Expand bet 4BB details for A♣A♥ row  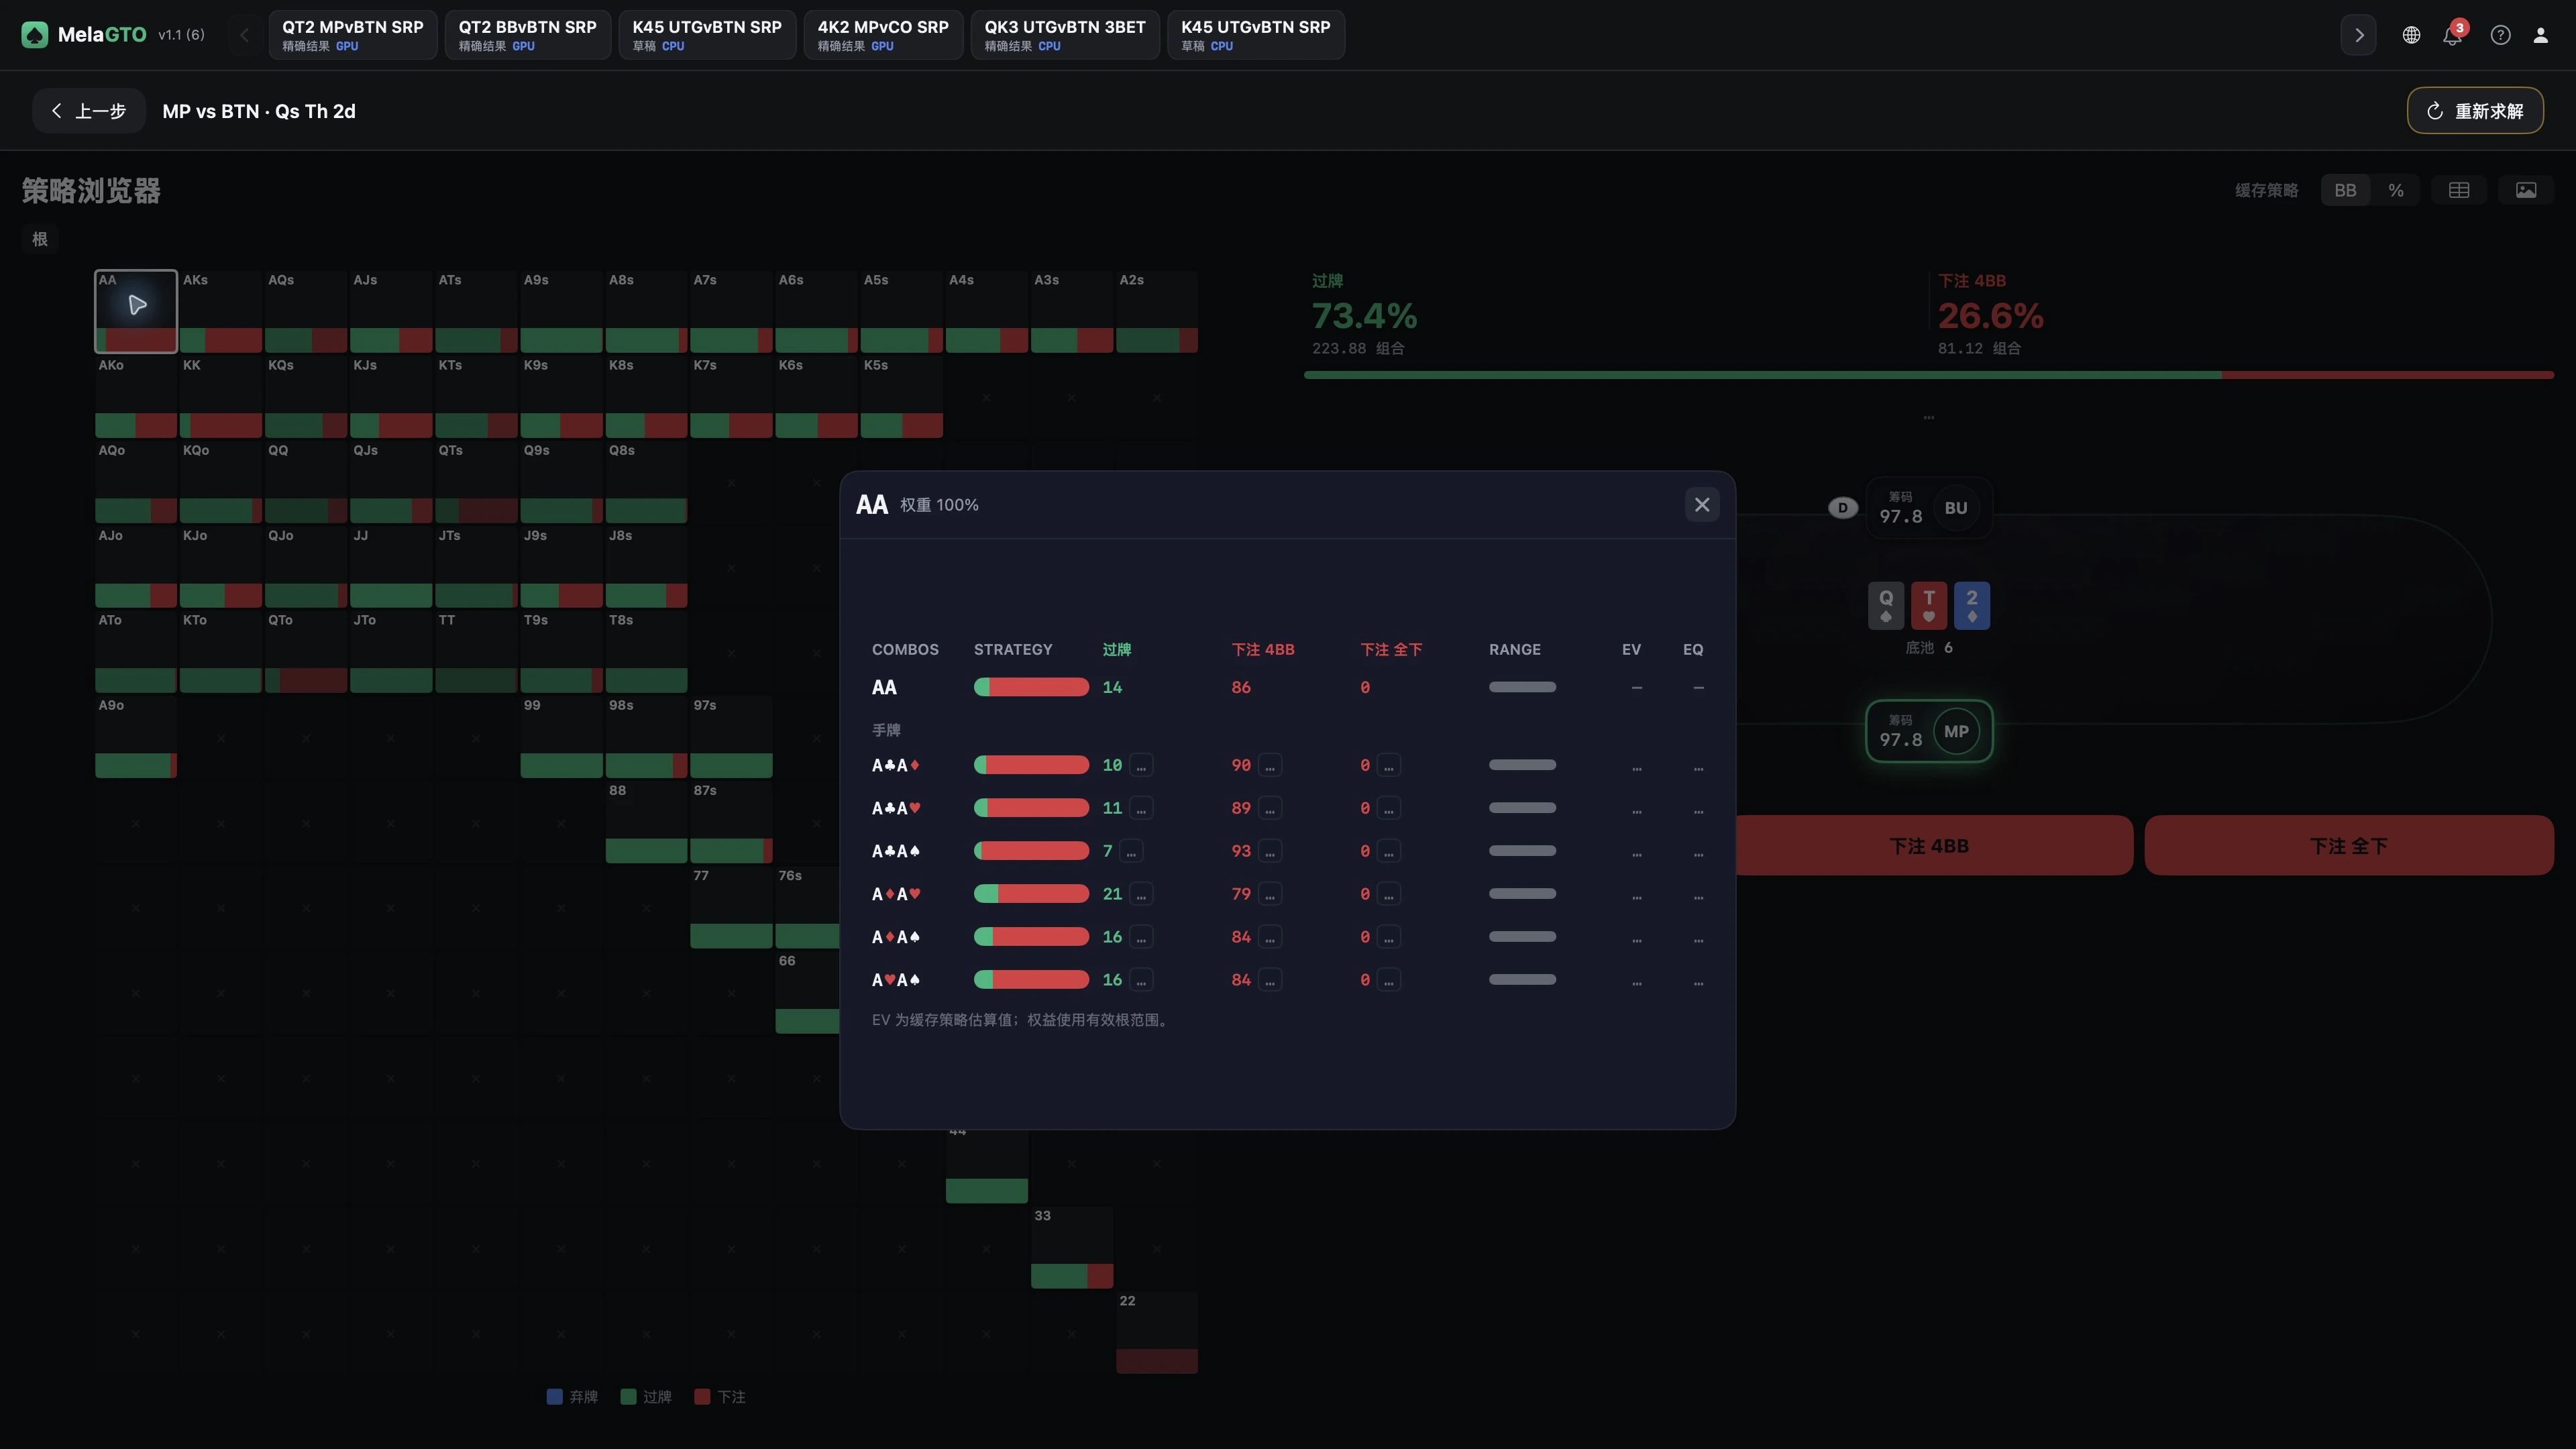[1270, 809]
